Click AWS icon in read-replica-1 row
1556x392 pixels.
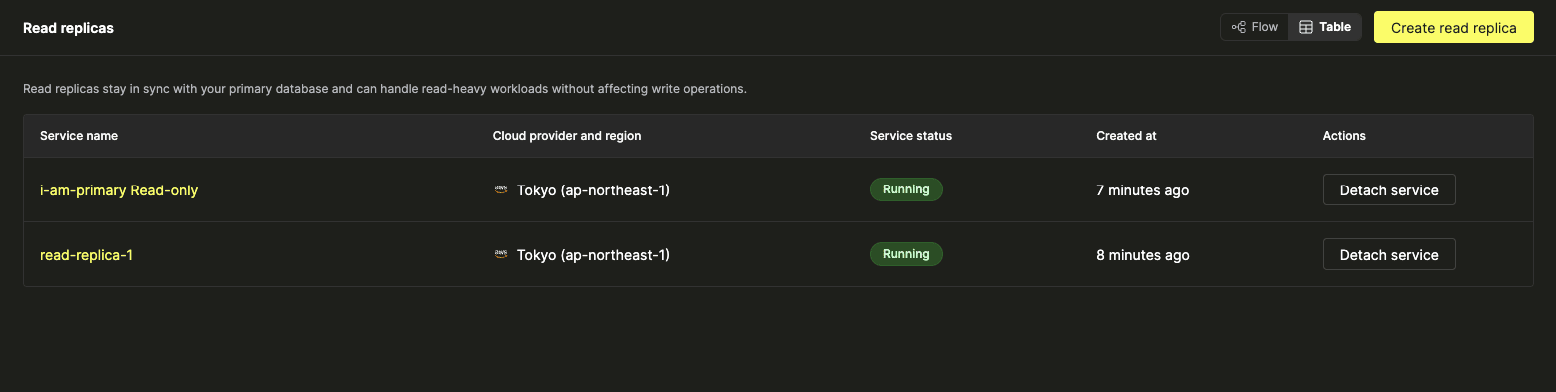tap(501, 254)
